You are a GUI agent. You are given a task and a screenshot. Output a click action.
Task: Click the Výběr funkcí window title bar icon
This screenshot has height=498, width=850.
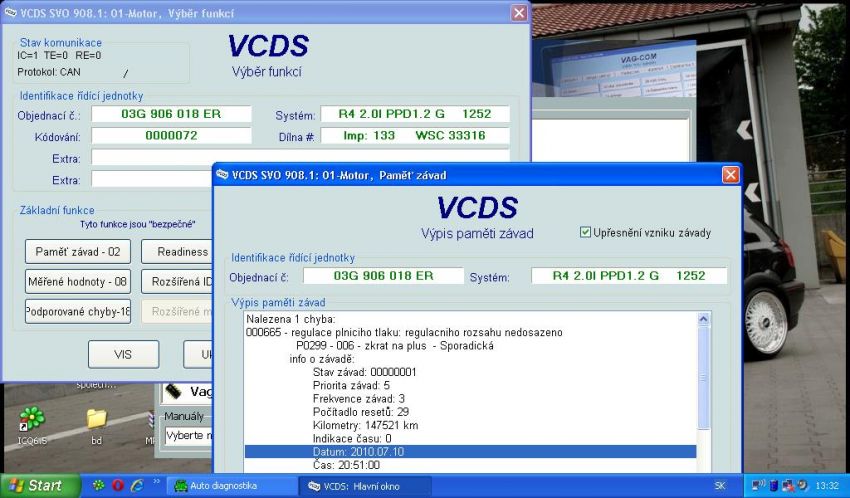point(10,12)
